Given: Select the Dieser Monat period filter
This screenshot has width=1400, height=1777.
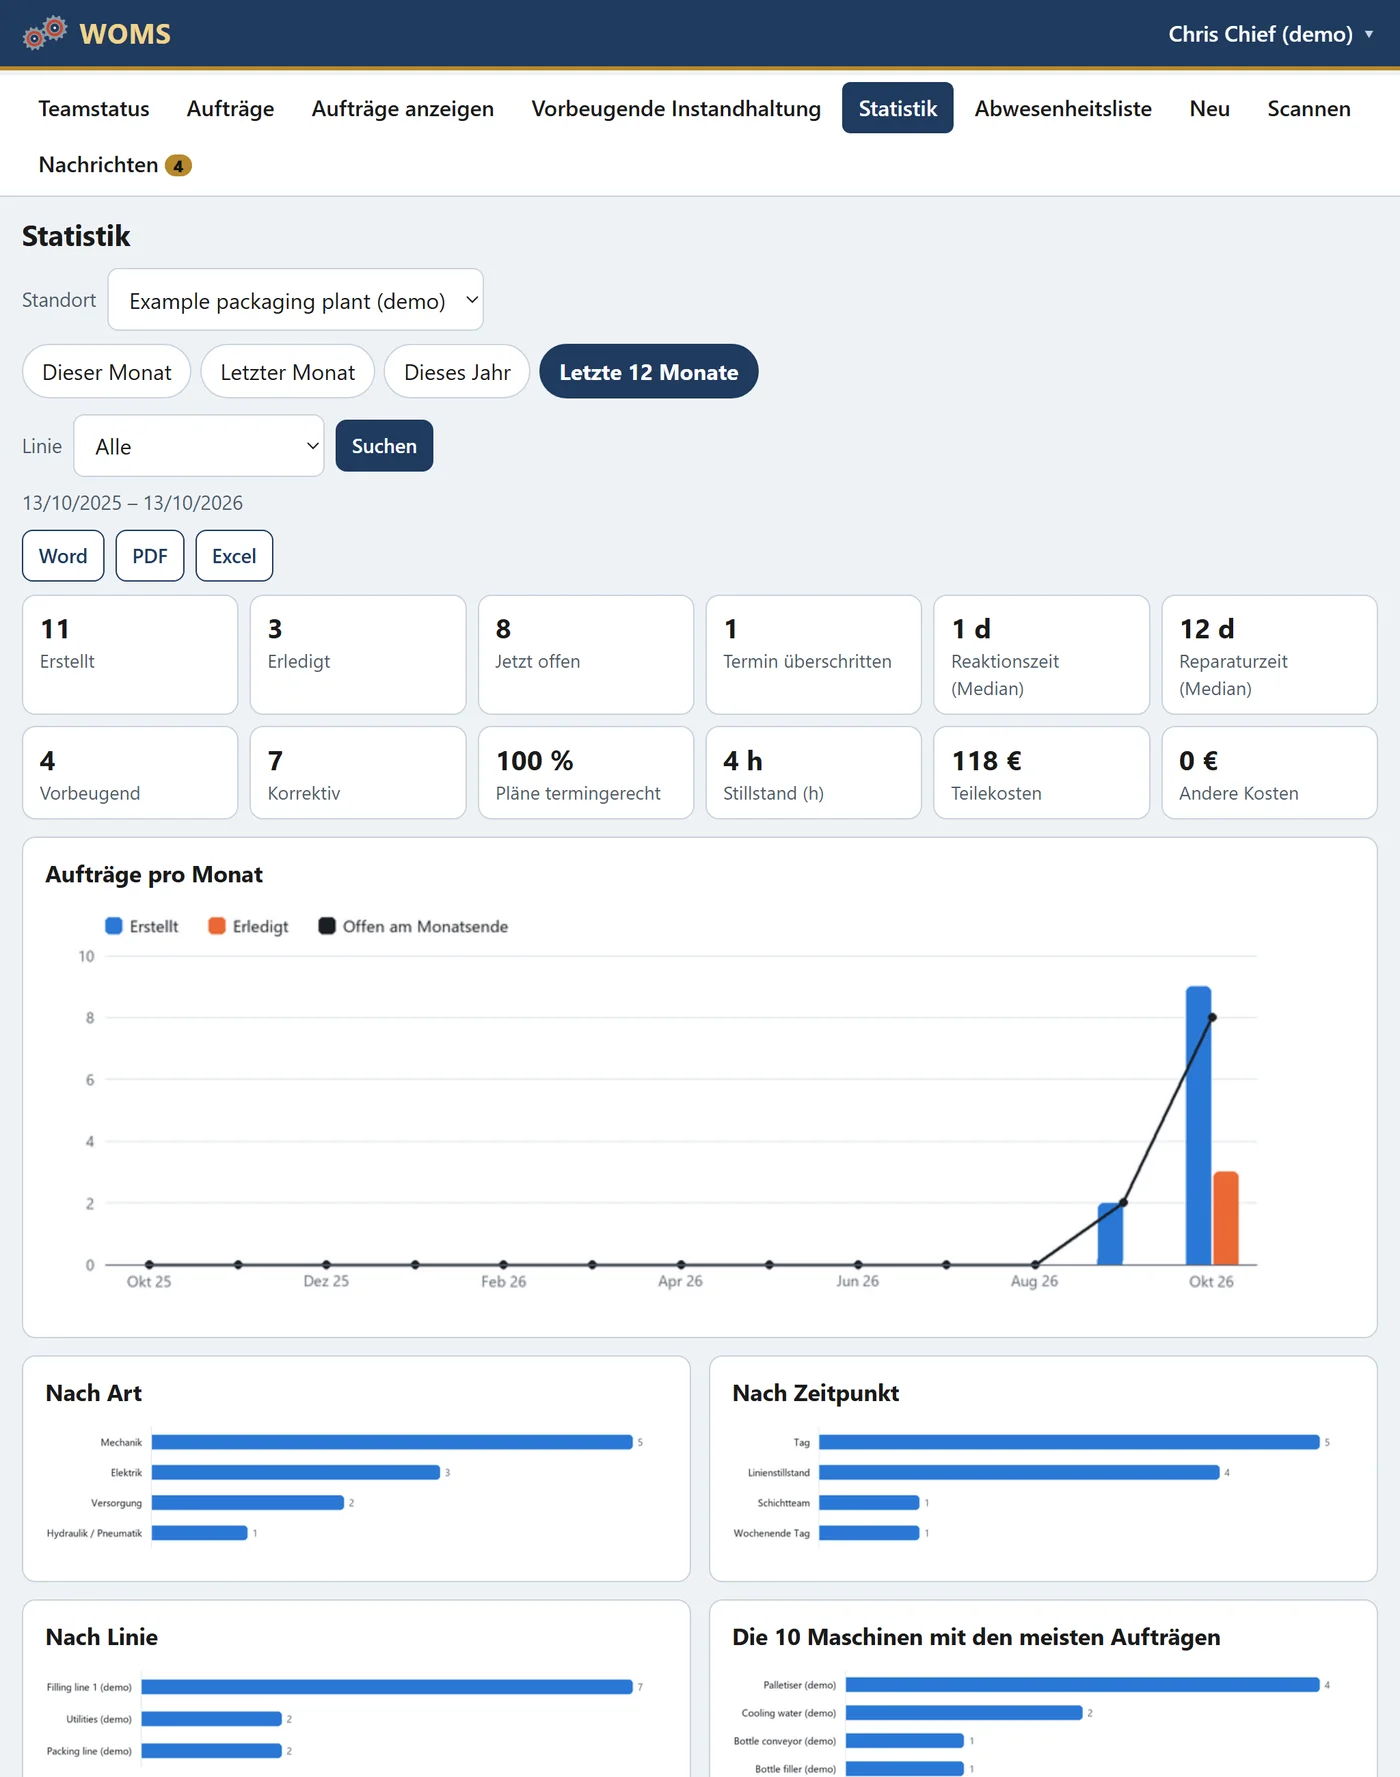Looking at the screenshot, I should coord(107,372).
